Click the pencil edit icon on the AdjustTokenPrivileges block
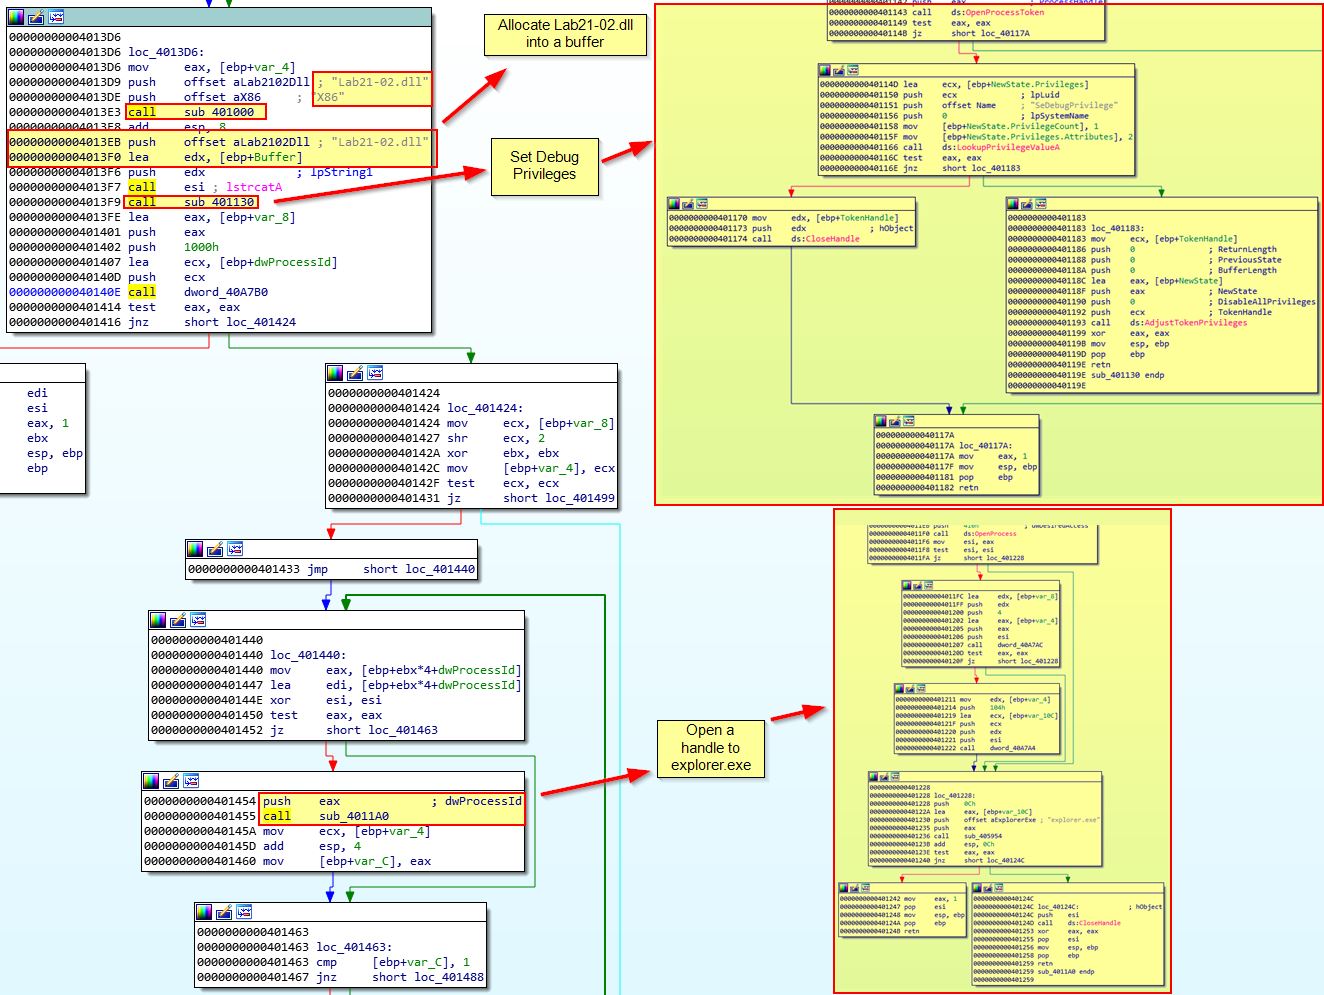Viewport: 1324px width, 995px height. click(1027, 204)
